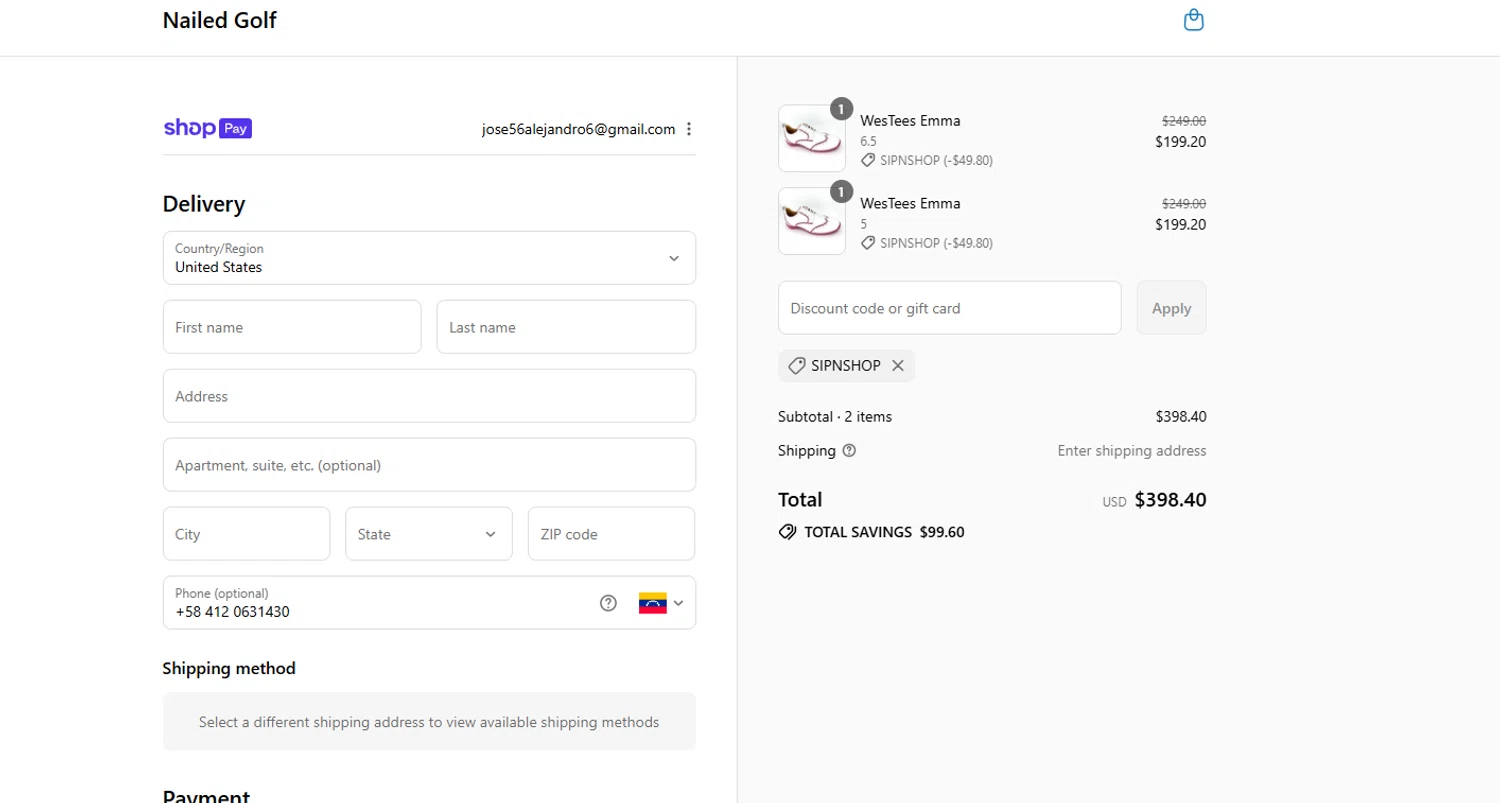Click the Total amount $398.40
The image size is (1500, 803).
1170,500
